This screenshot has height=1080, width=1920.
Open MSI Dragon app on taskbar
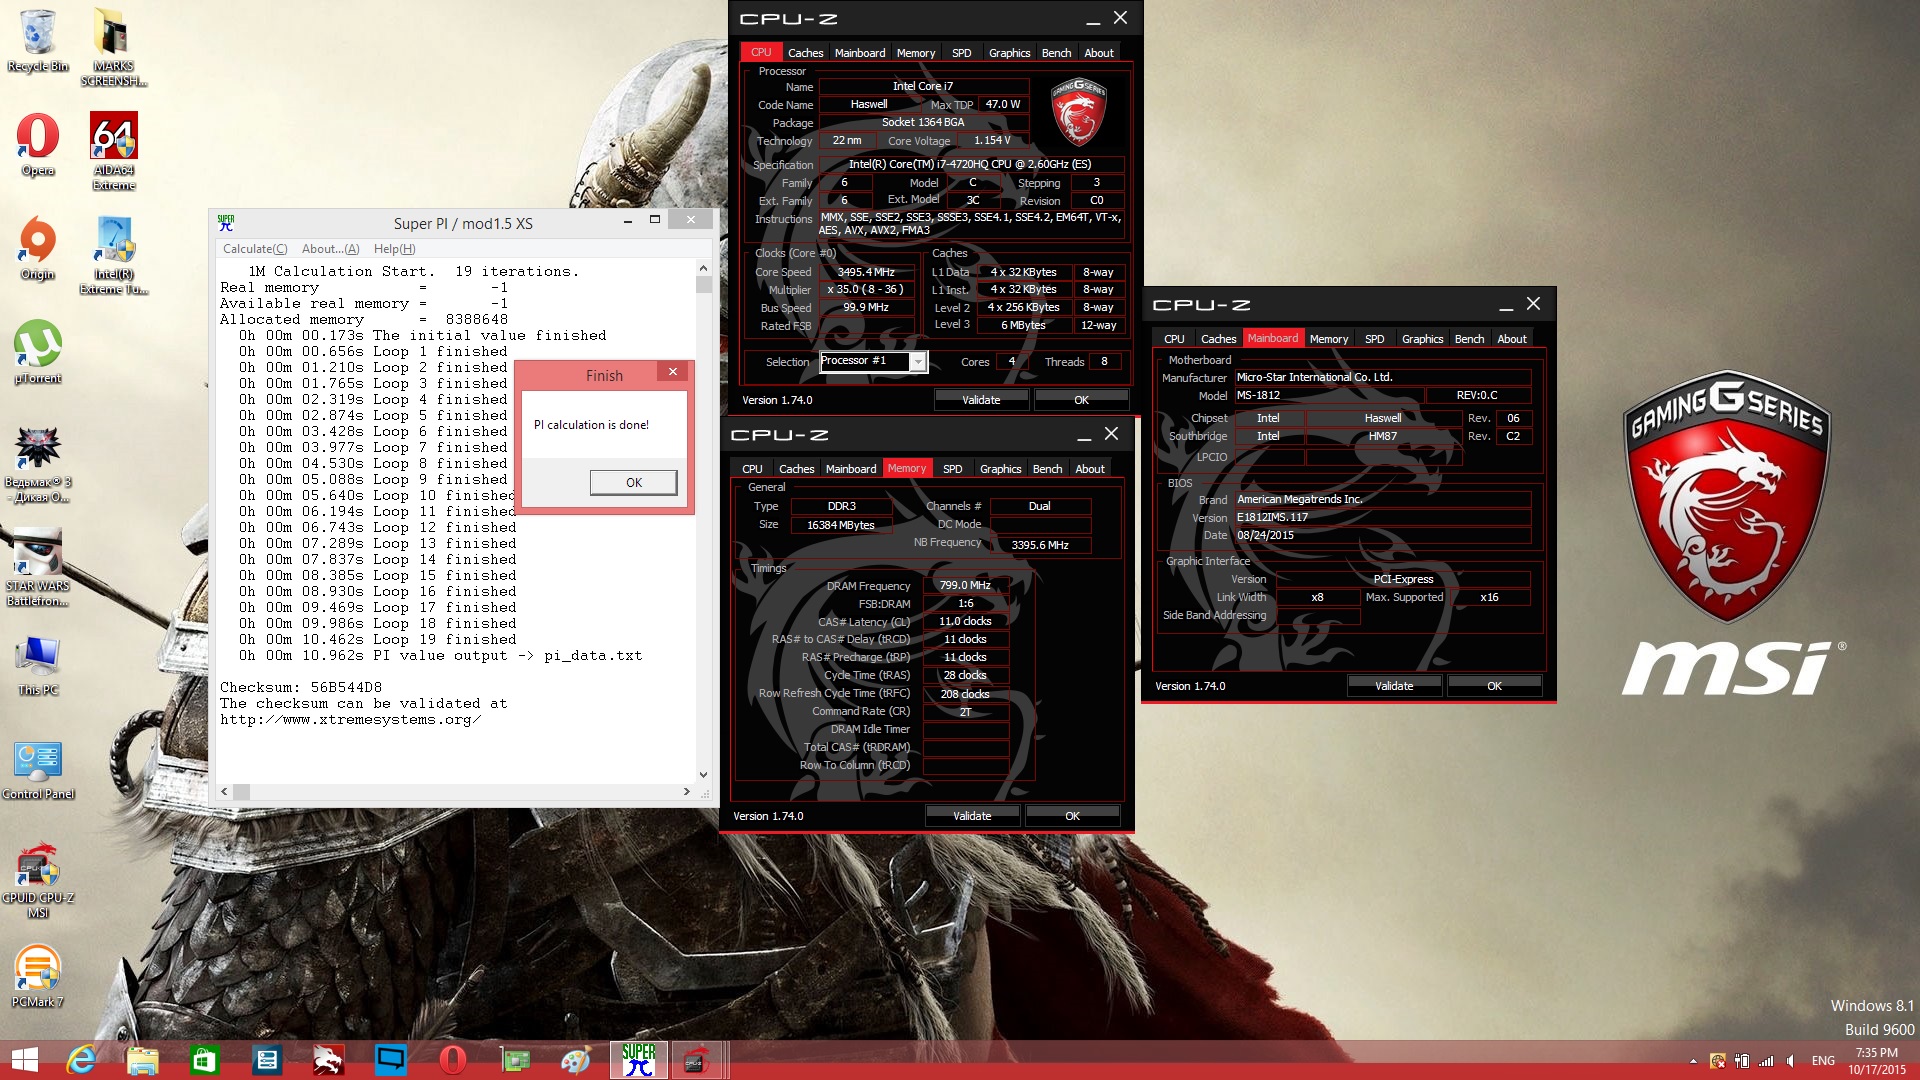[329, 1060]
